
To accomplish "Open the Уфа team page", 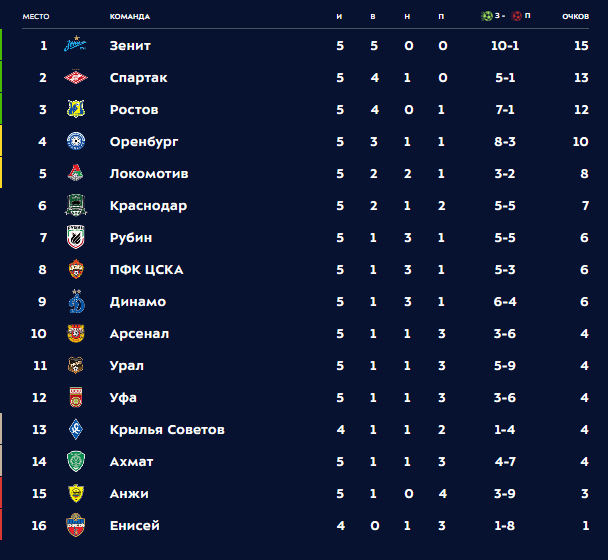I will coord(123,398).
